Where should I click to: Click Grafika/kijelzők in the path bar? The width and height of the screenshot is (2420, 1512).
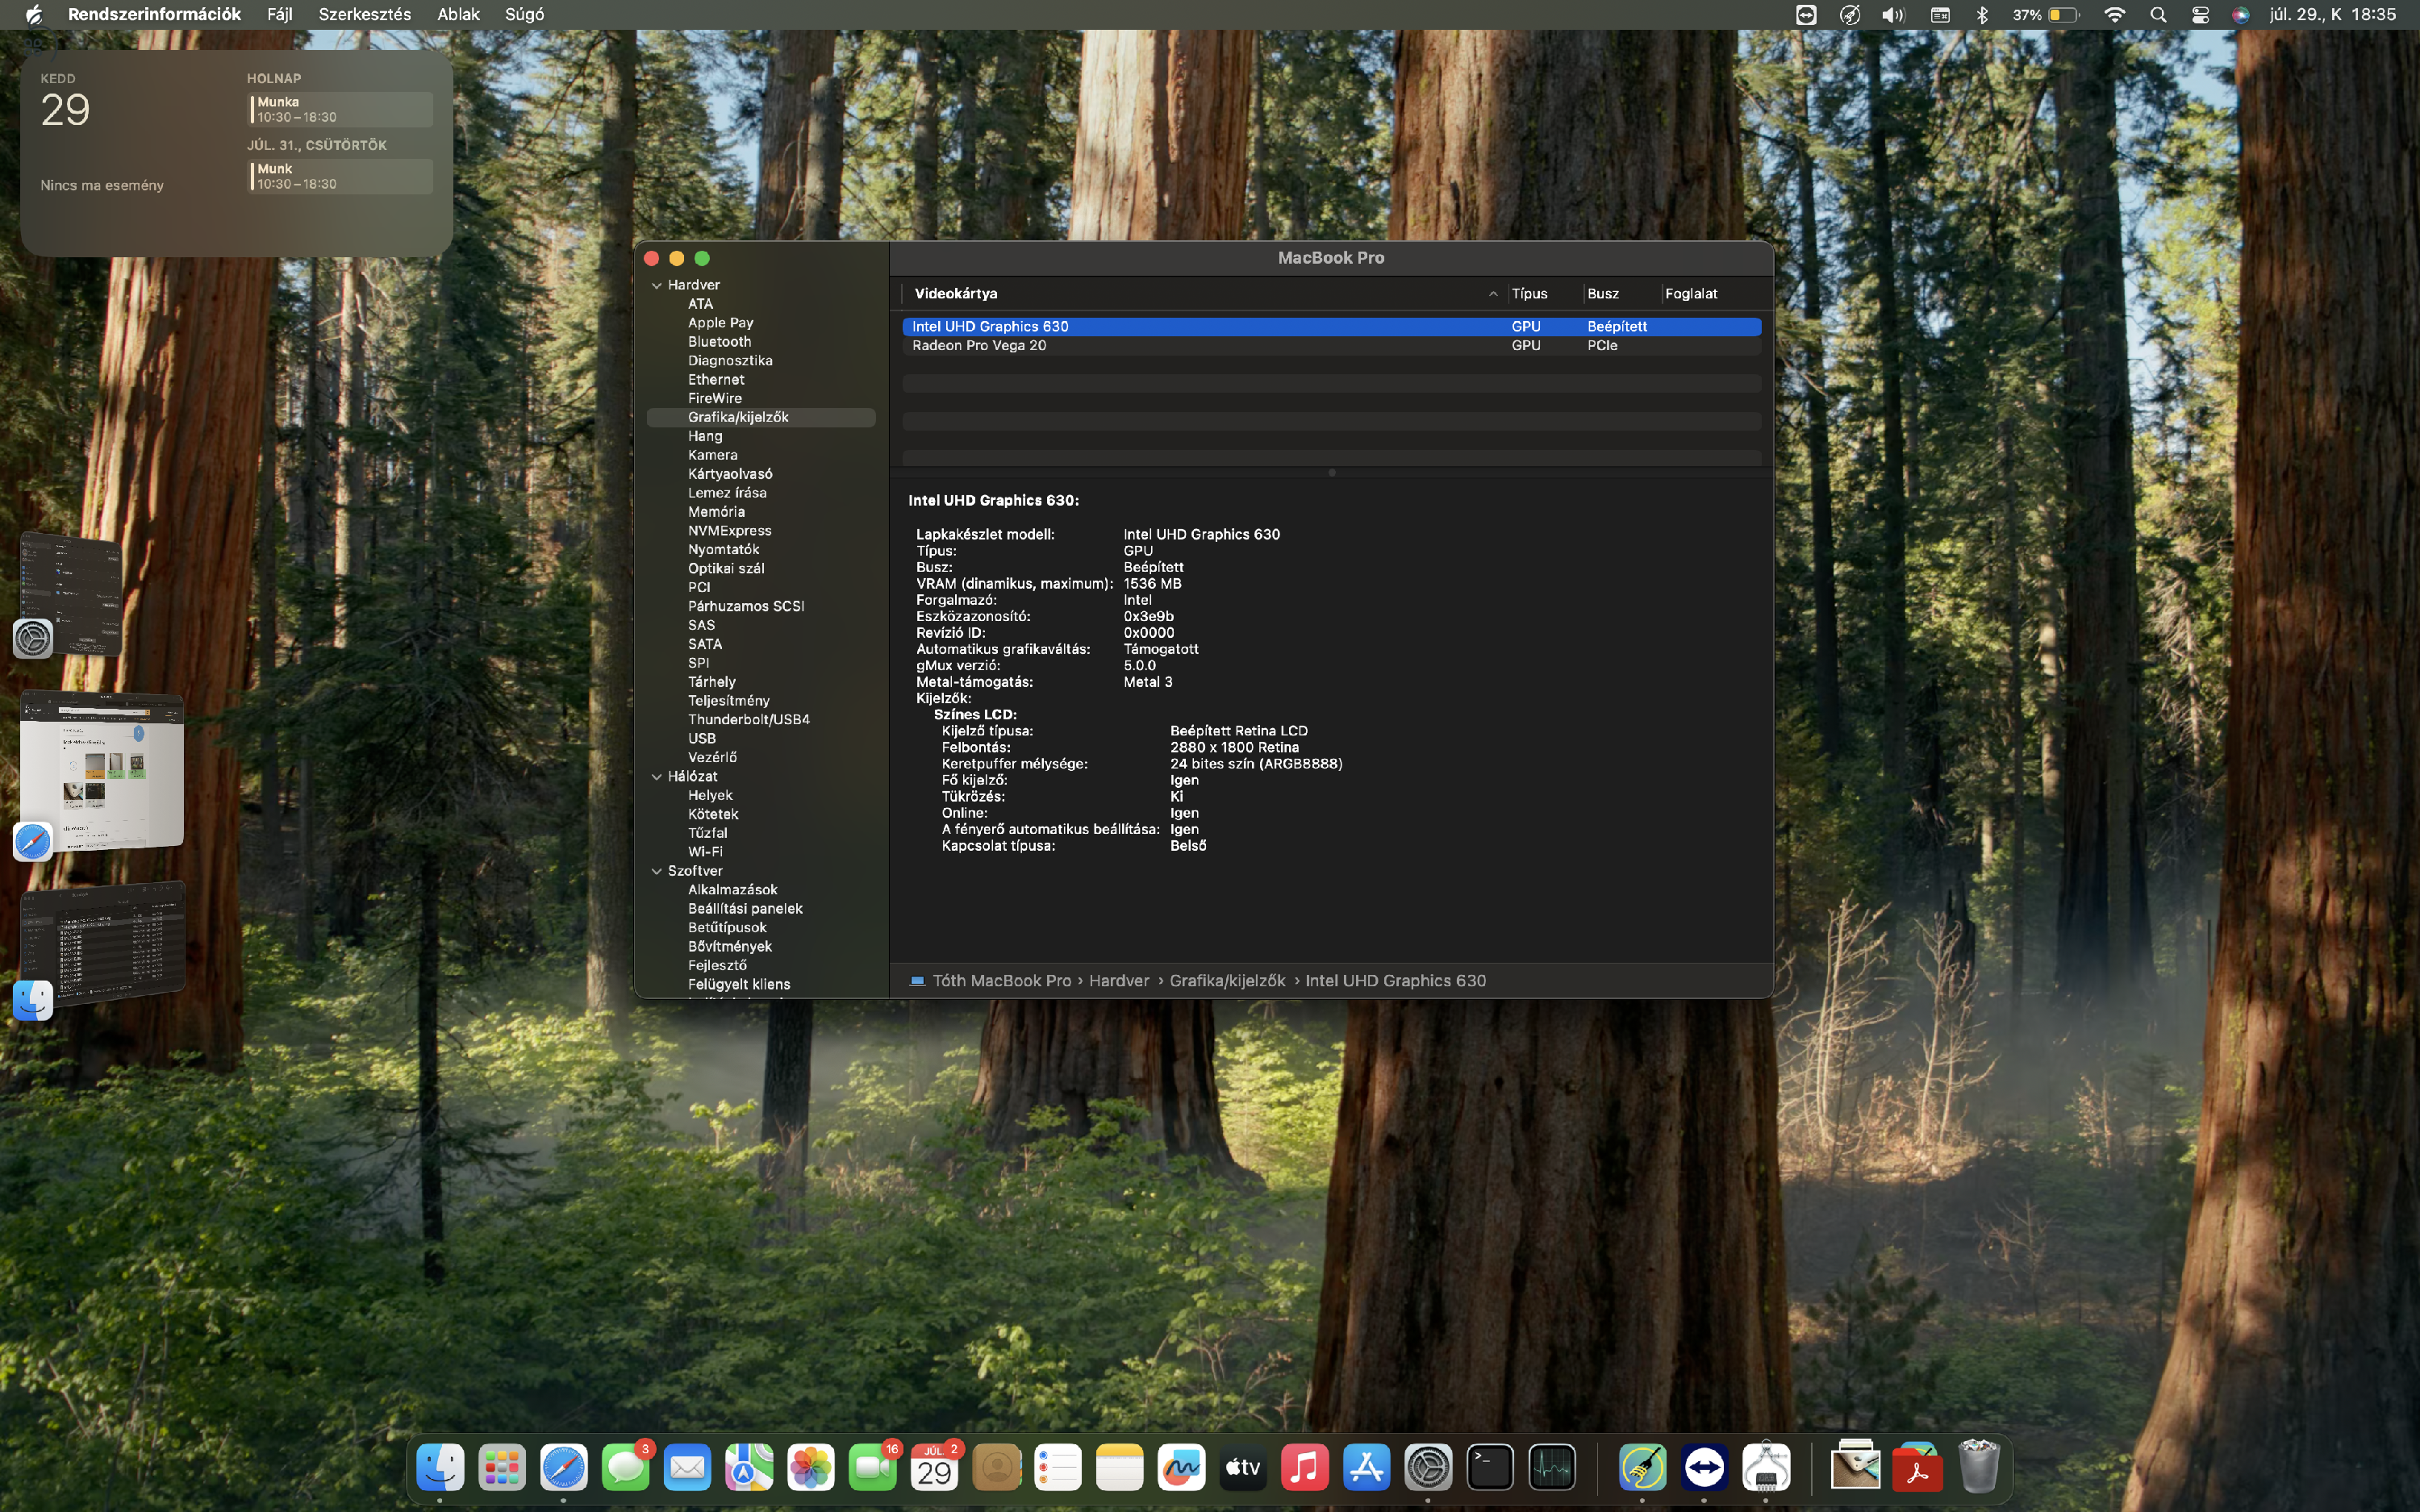(1227, 981)
